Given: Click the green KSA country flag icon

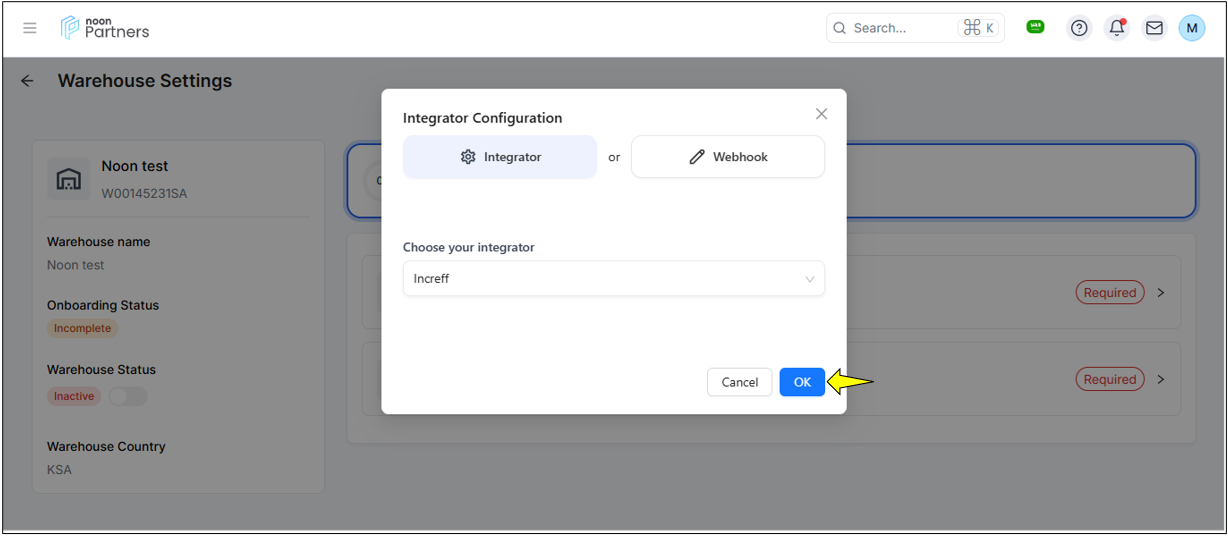Looking at the screenshot, I should click(1035, 27).
